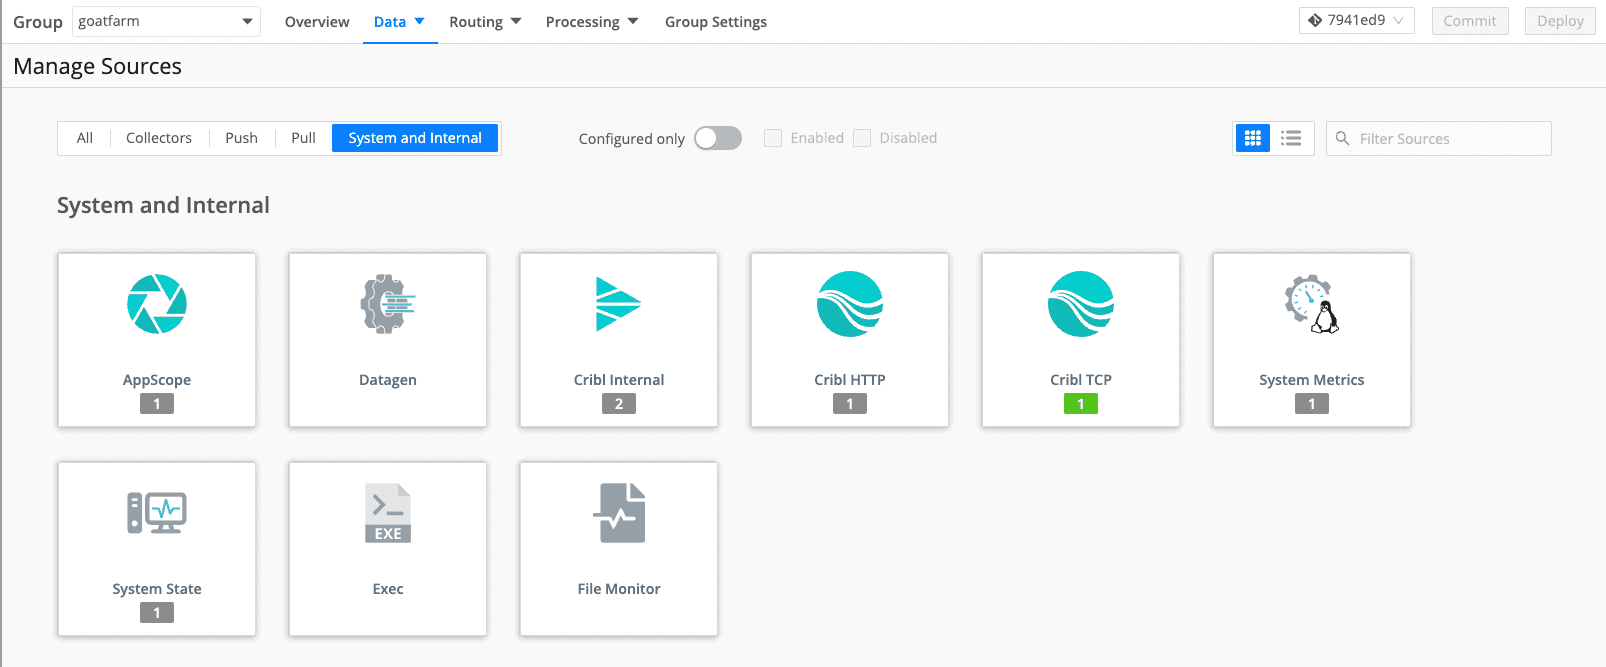Toggle the Configured only switch
Image resolution: width=1606 pixels, height=667 pixels.
[718, 138]
